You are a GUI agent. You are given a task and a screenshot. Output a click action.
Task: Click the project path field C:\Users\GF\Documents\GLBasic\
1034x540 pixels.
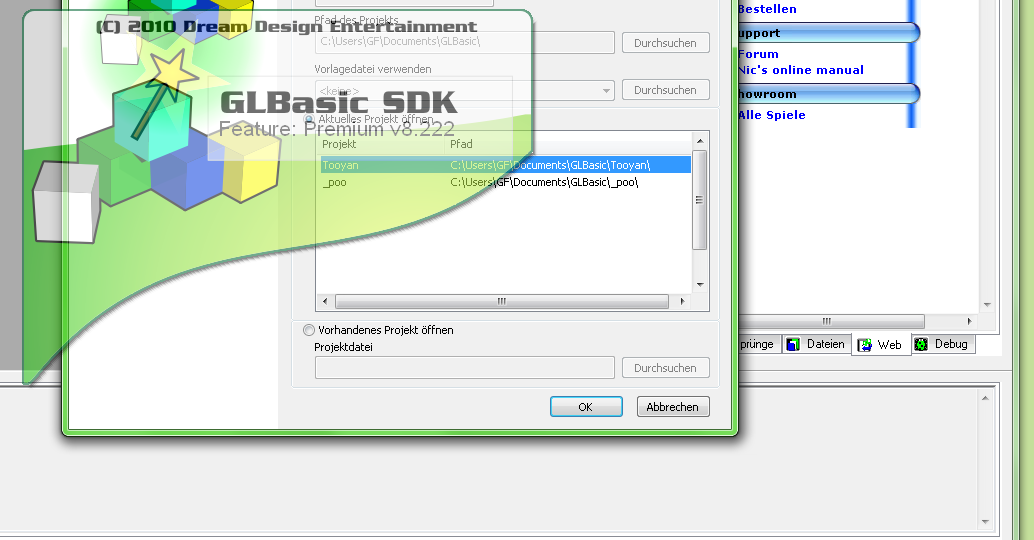(464, 42)
